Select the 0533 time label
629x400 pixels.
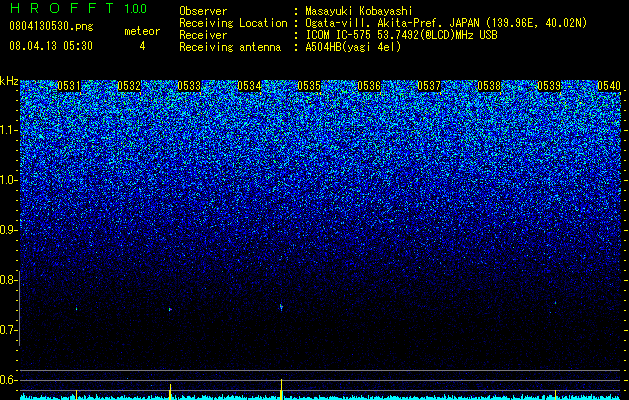point(189,86)
